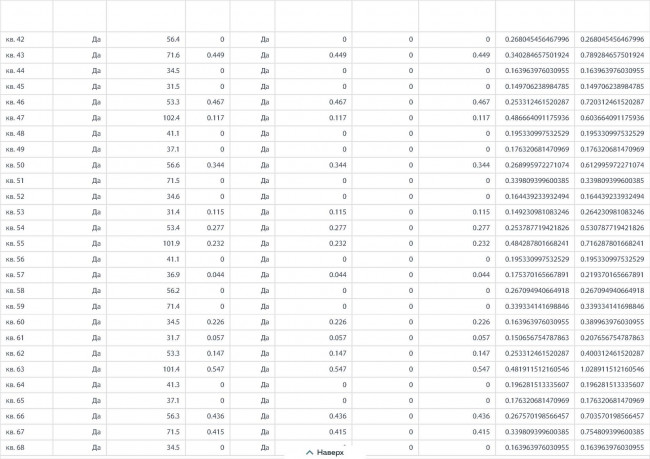This screenshot has width=650, height=459.
Task: Select the "кв. 67" row label
Action: coord(15,432)
